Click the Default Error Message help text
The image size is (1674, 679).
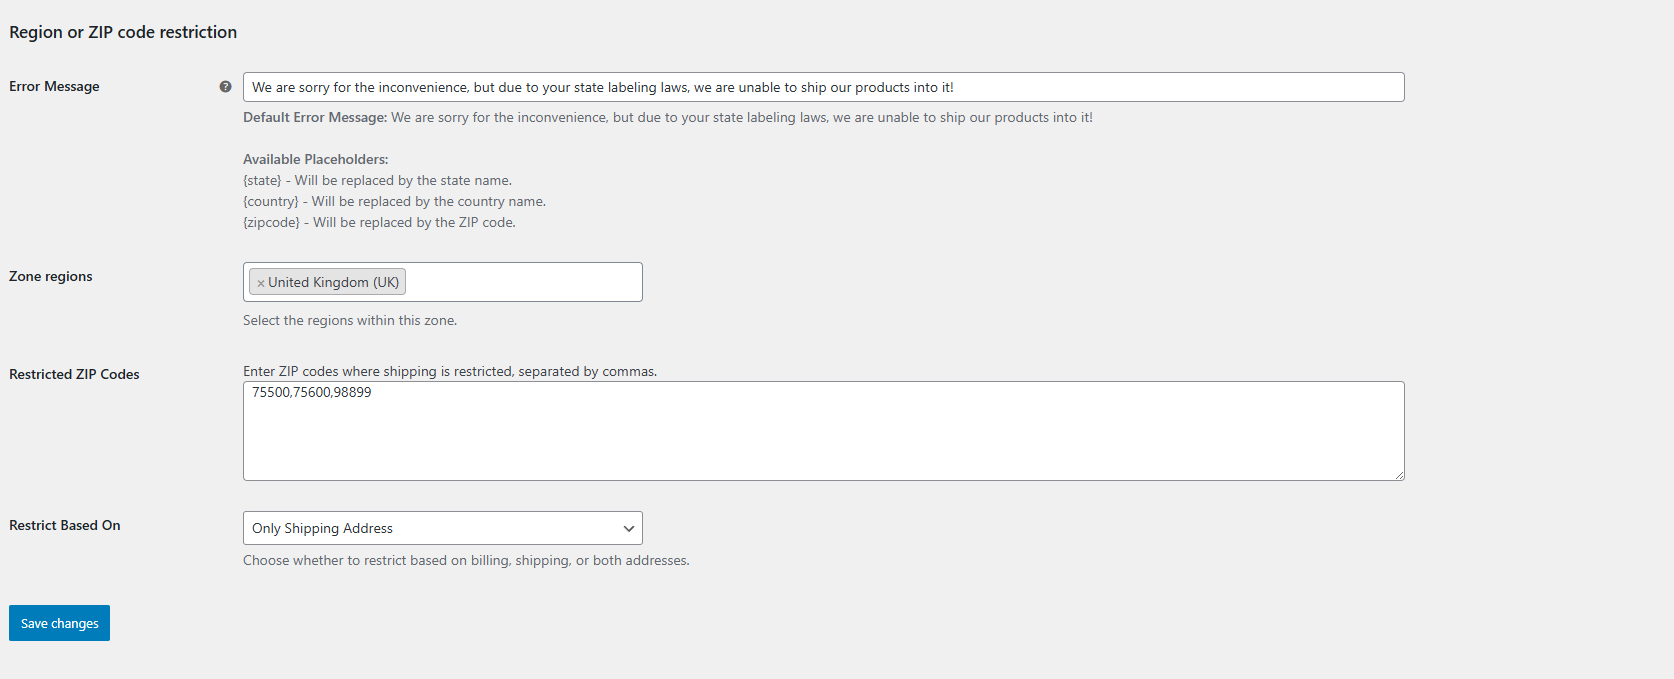[x=668, y=118]
